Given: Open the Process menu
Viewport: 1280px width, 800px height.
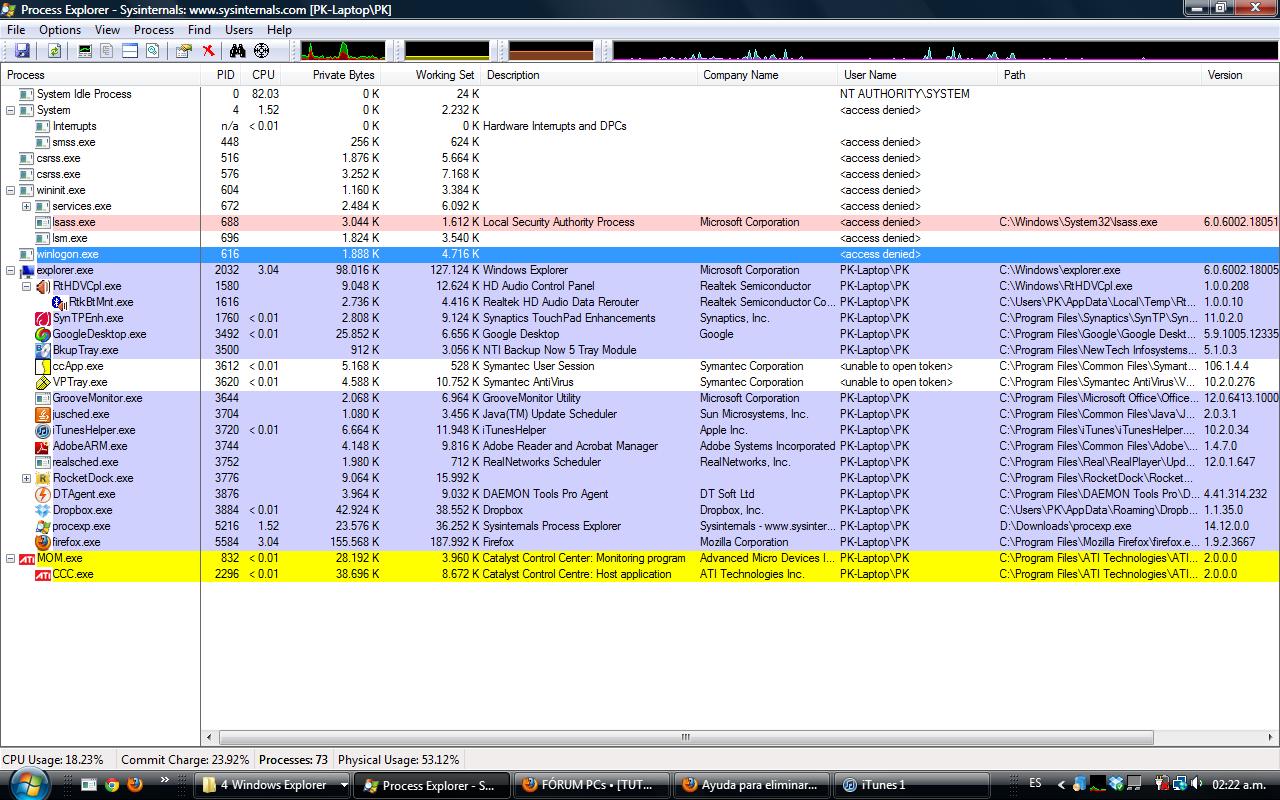Looking at the screenshot, I should 153,30.
